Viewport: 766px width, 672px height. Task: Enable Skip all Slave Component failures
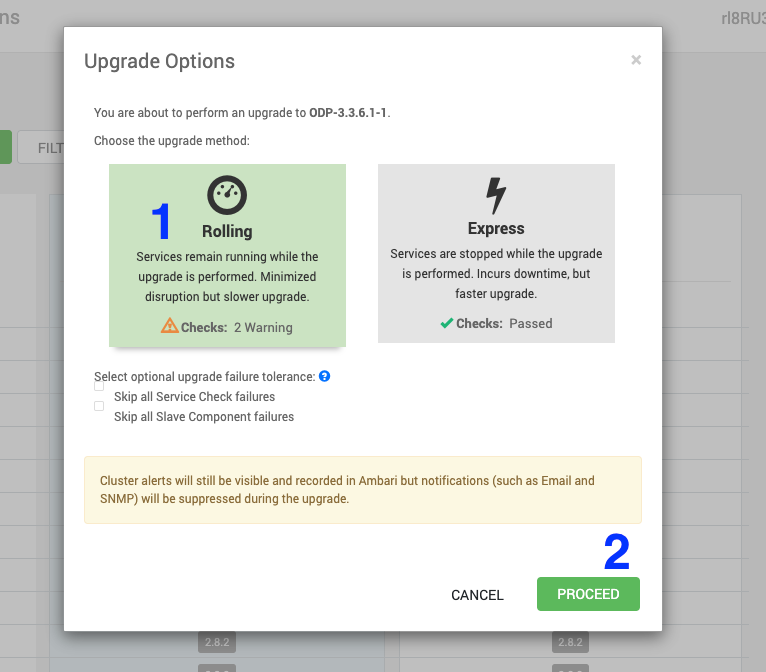click(x=99, y=406)
